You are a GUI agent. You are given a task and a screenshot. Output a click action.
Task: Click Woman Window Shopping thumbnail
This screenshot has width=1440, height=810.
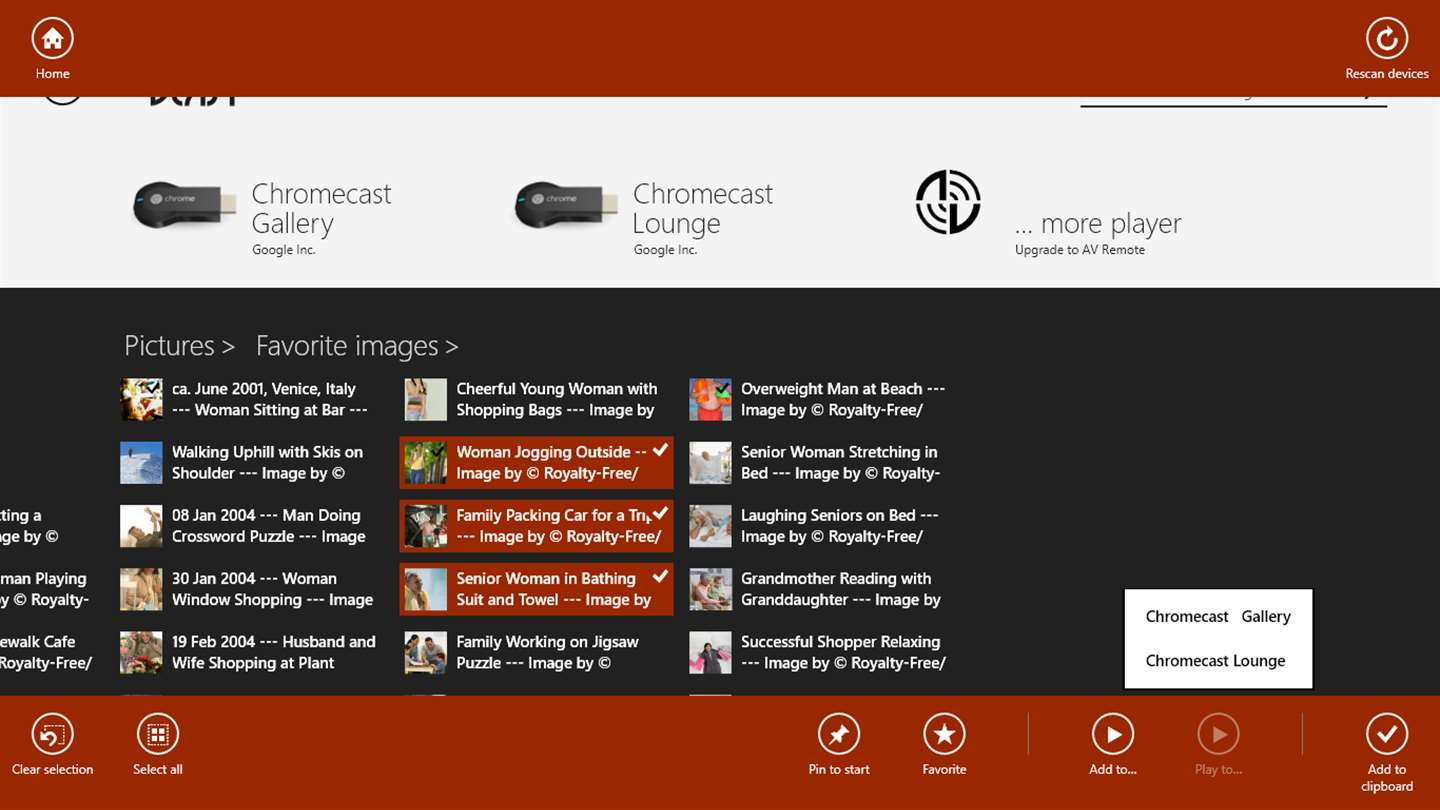click(x=141, y=589)
